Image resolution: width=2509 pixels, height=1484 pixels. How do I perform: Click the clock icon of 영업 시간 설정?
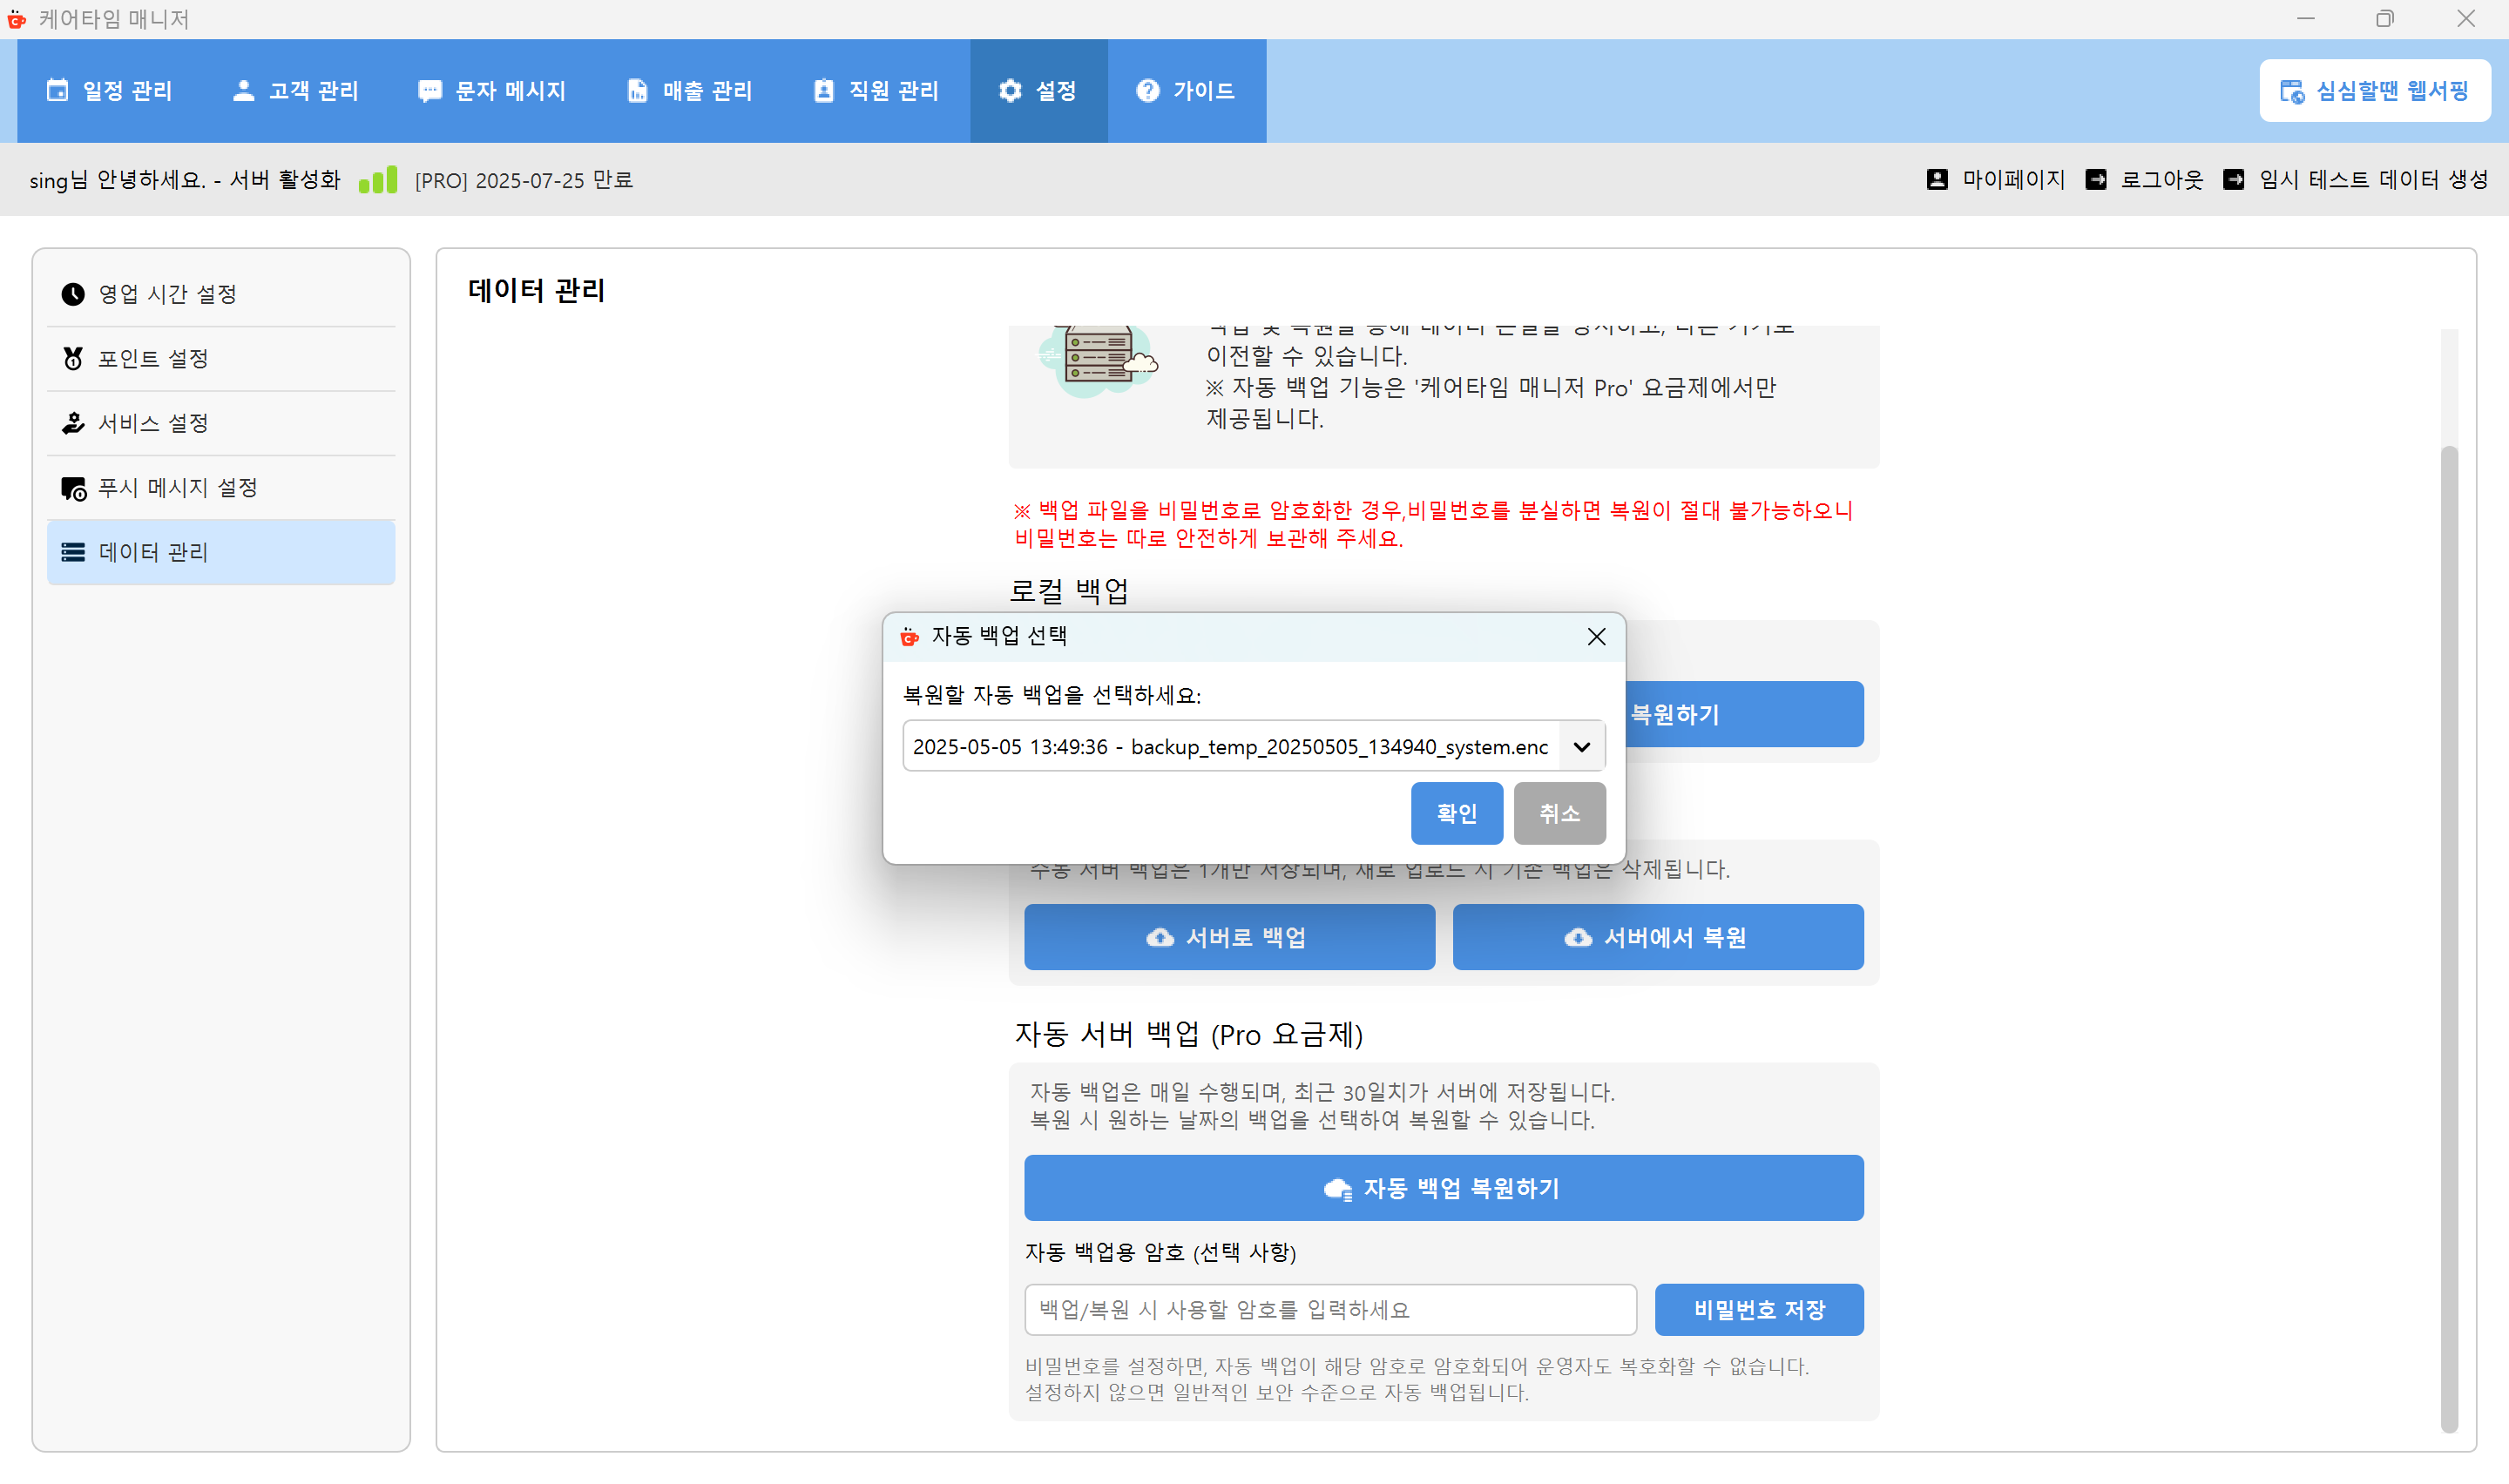click(x=73, y=294)
